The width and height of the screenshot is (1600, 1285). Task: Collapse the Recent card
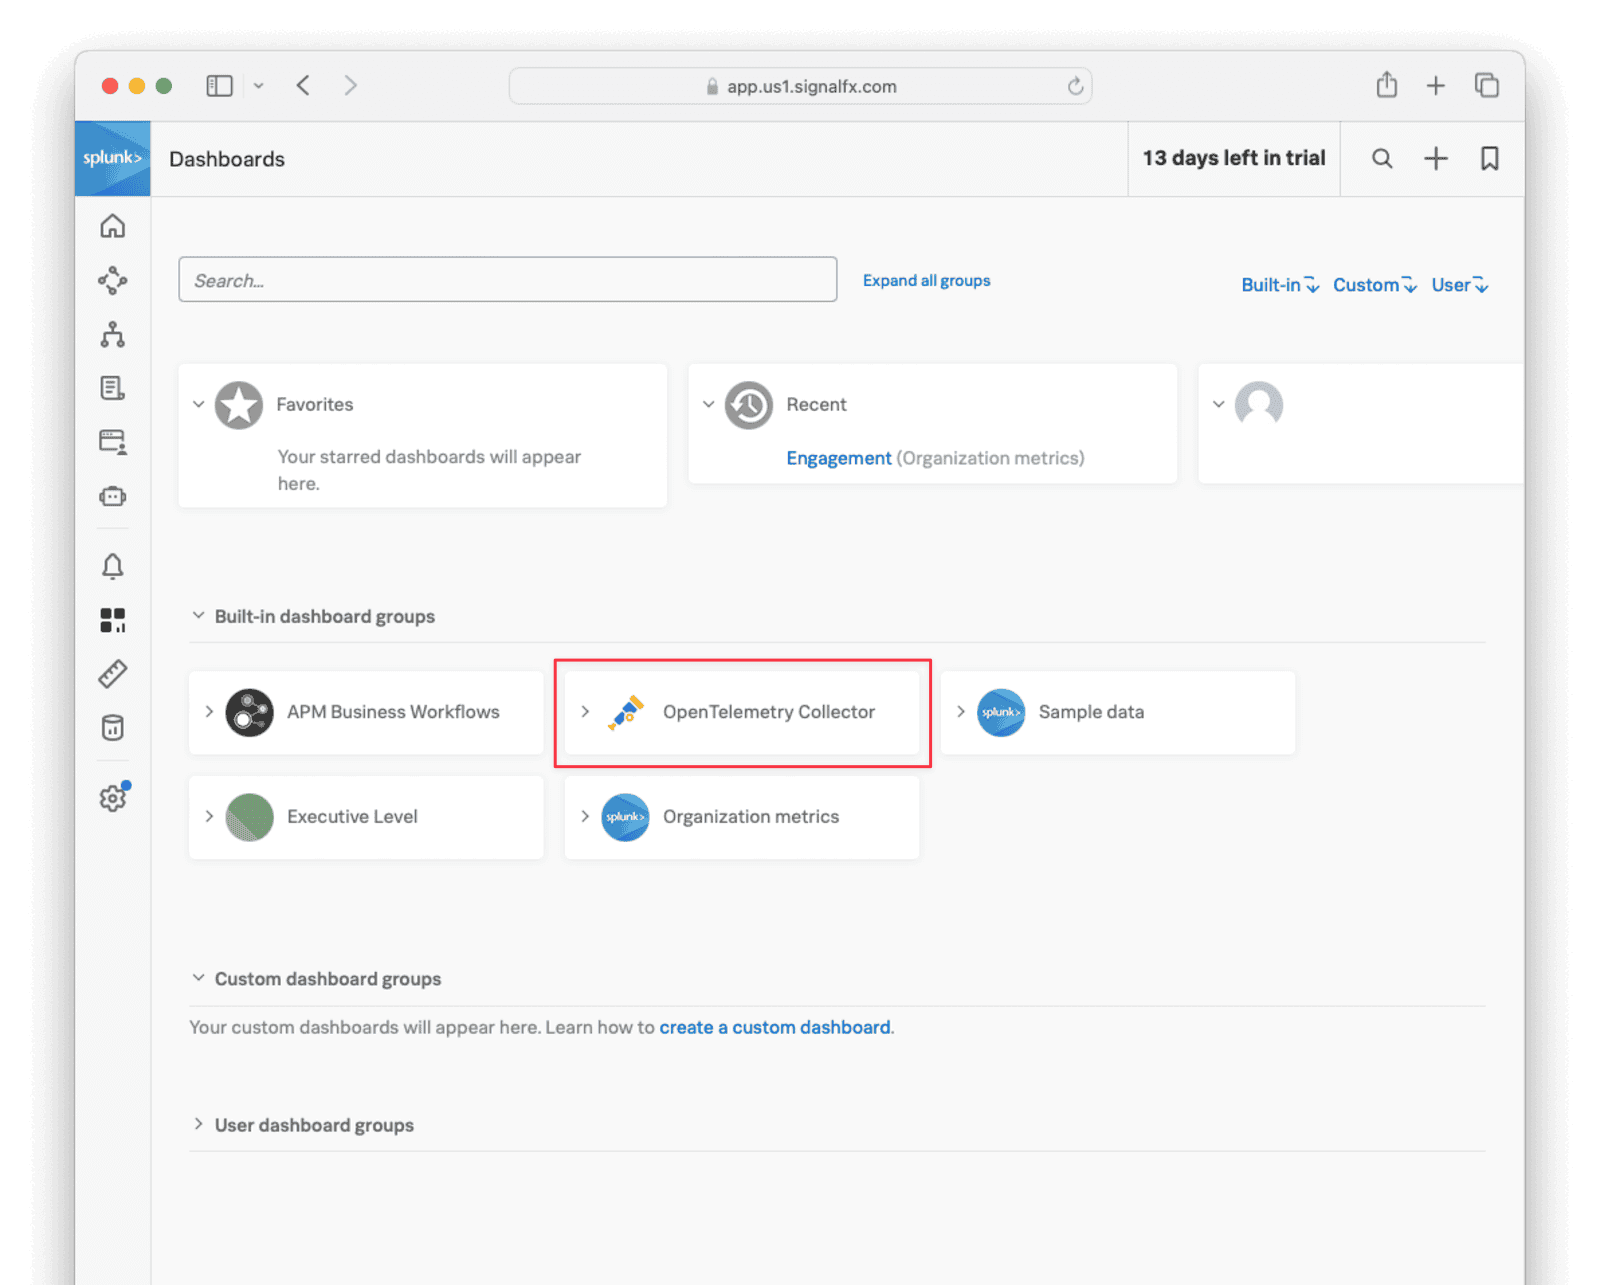pos(709,404)
